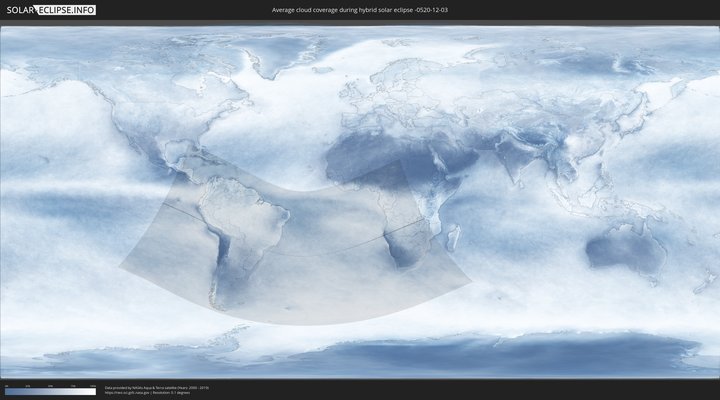Click the 0% end of the cloud legend
The width and height of the screenshot is (720, 400).
tap(6, 391)
